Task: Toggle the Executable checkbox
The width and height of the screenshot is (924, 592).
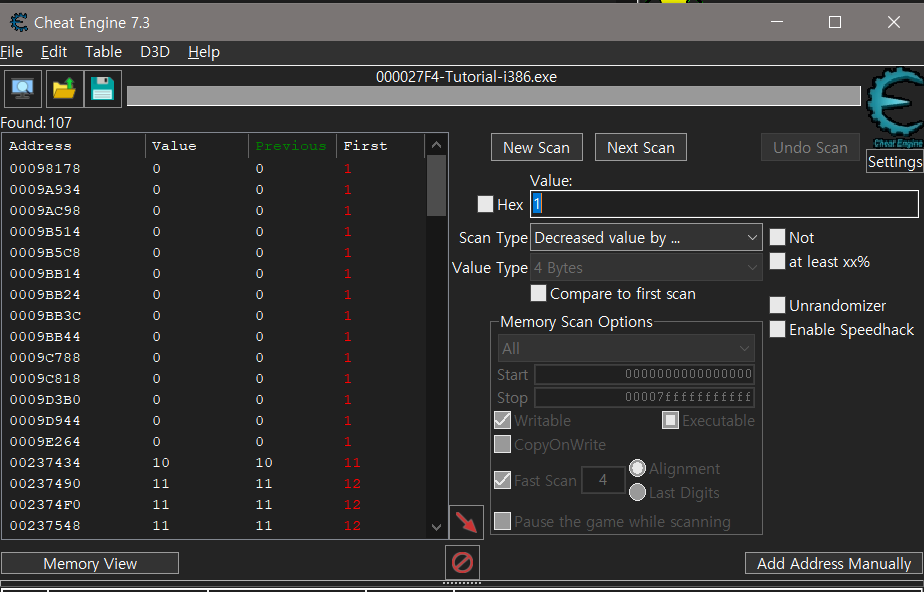Action: click(x=670, y=421)
